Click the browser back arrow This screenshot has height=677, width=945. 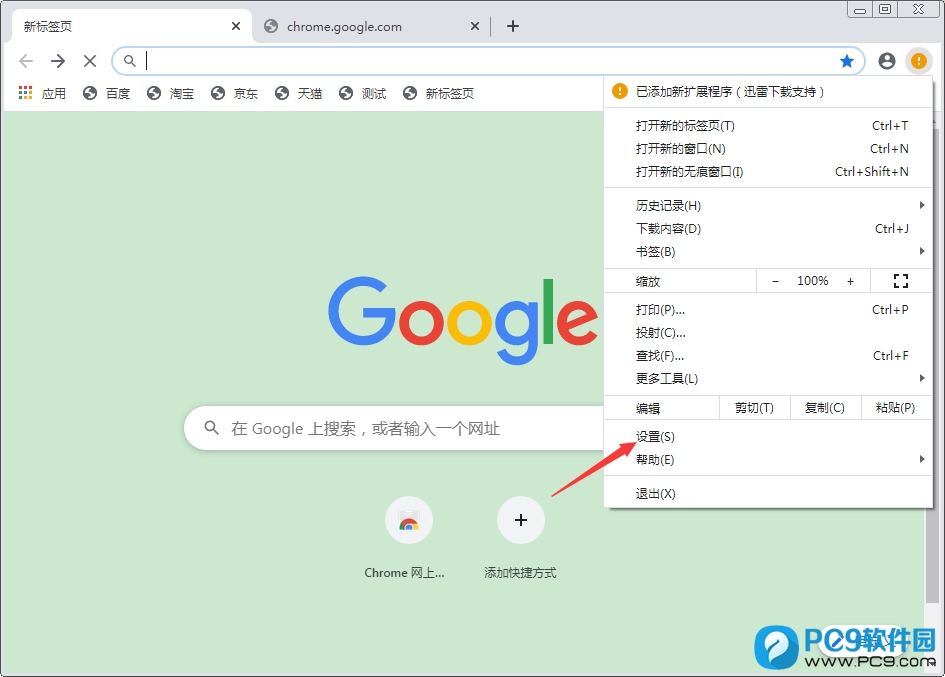click(x=26, y=60)
